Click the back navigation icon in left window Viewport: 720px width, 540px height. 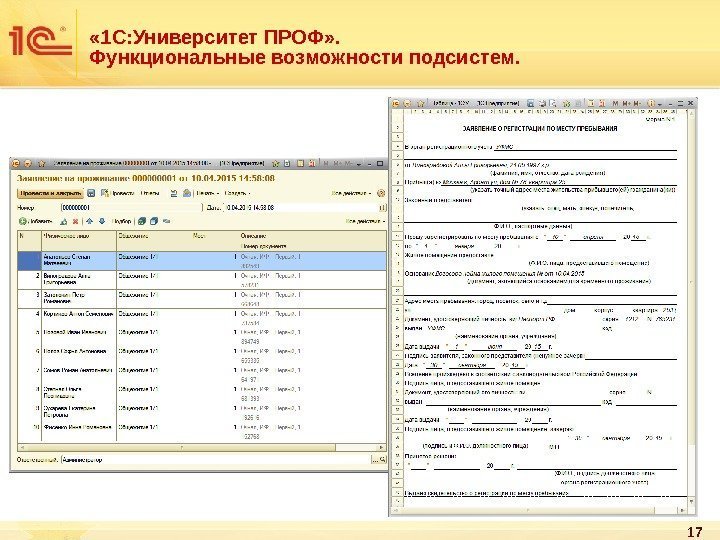[x=28, y=164]
